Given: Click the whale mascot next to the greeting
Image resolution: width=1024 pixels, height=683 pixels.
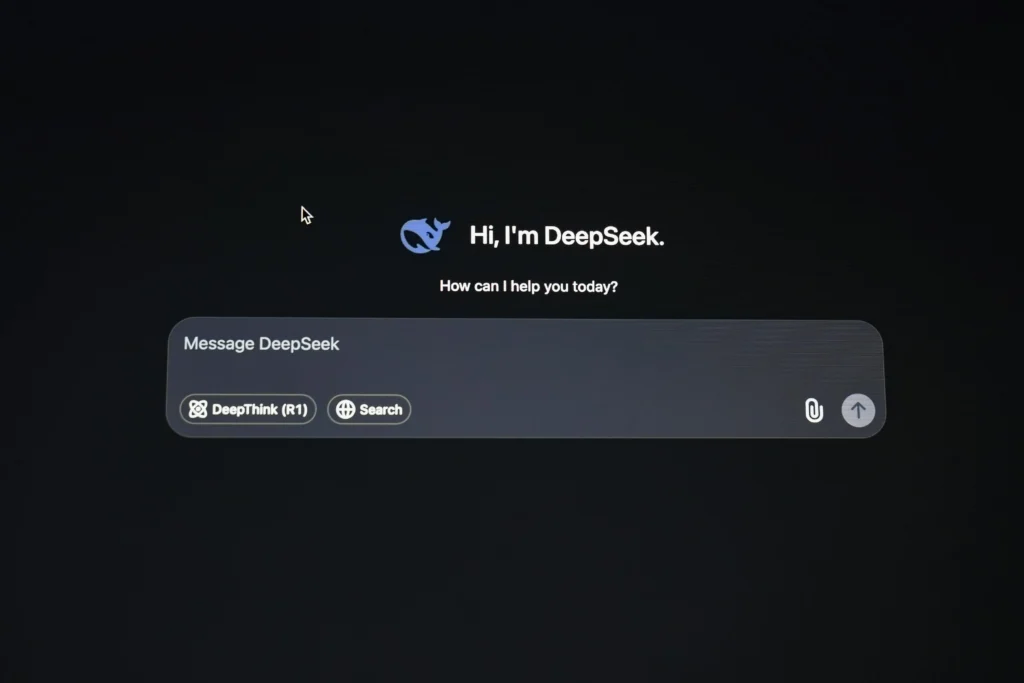Looking at the screenshot, I should (423, 234).
